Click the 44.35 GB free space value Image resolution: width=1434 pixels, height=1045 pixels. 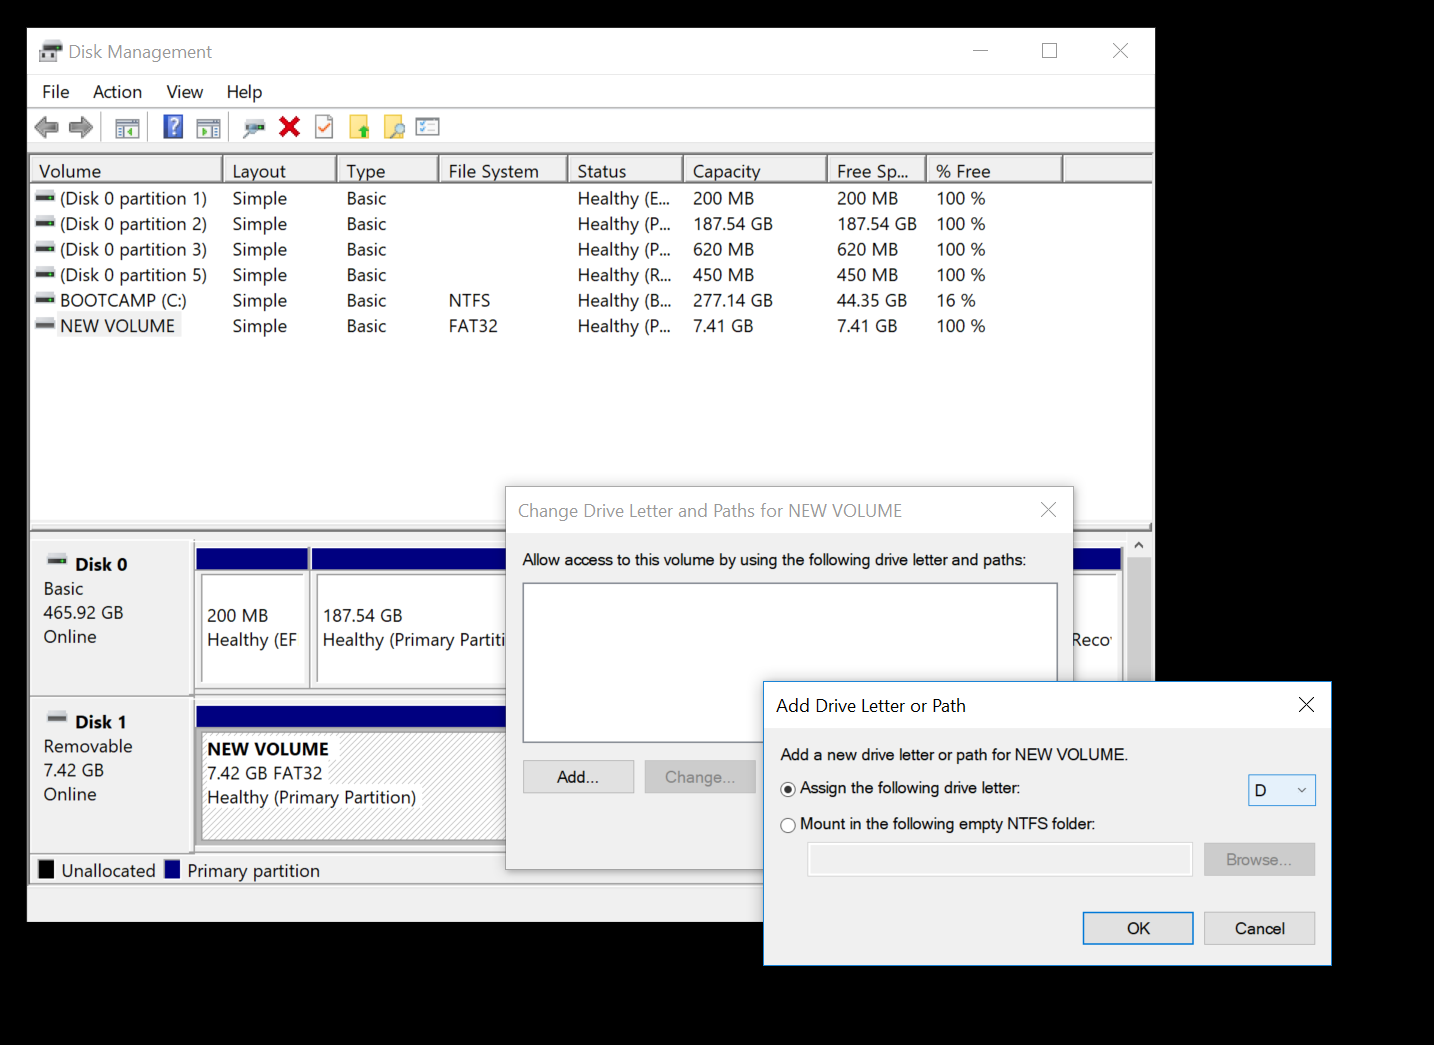point(872,300)
